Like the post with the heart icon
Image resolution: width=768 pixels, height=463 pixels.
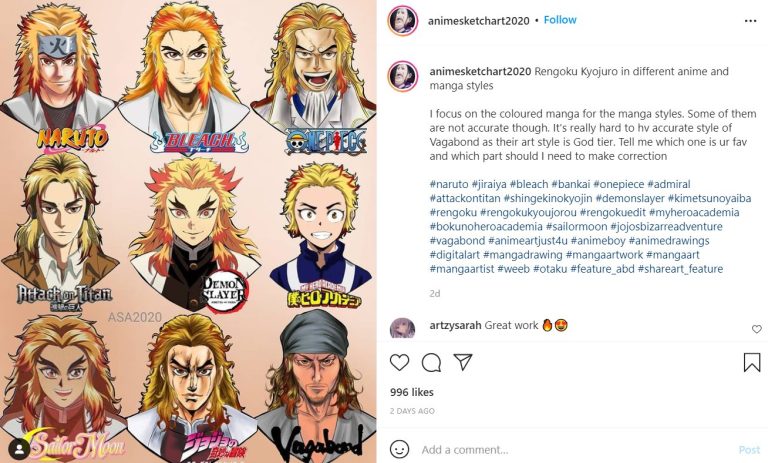click(x=399, y=363)
